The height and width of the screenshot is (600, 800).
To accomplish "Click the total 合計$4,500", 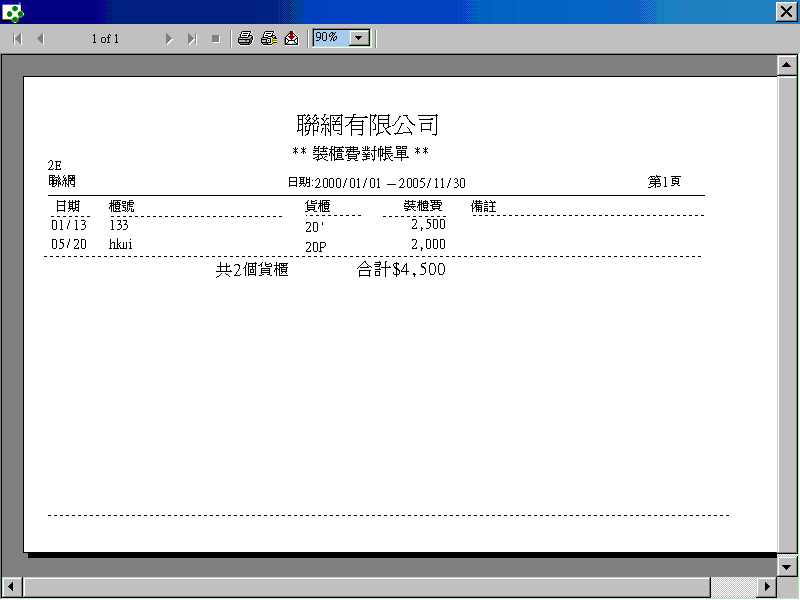I will coord(401,269).
